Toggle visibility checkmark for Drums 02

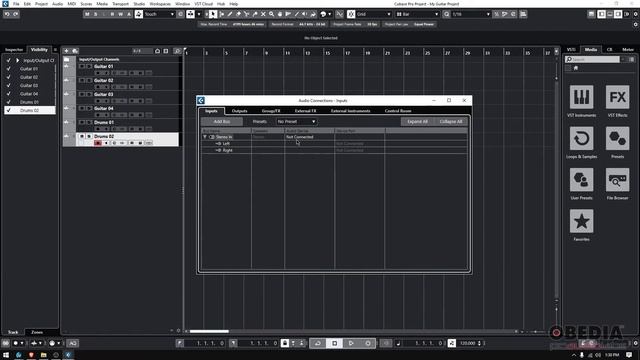click(9, 110)
